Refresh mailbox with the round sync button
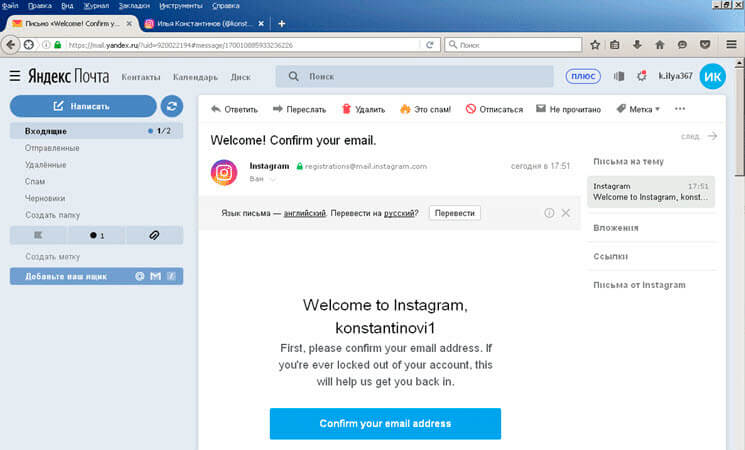The width and height of the screenshot is (745, 450). point(172,106)
